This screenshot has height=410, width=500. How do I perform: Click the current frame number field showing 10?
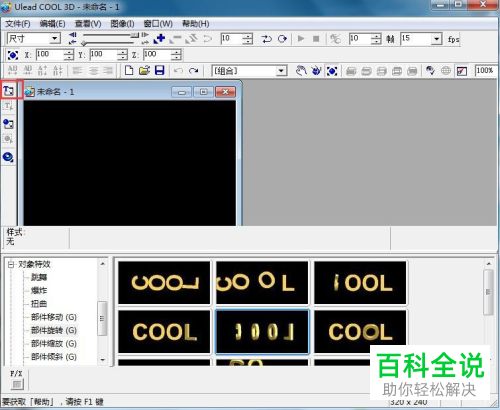point(232,39)
